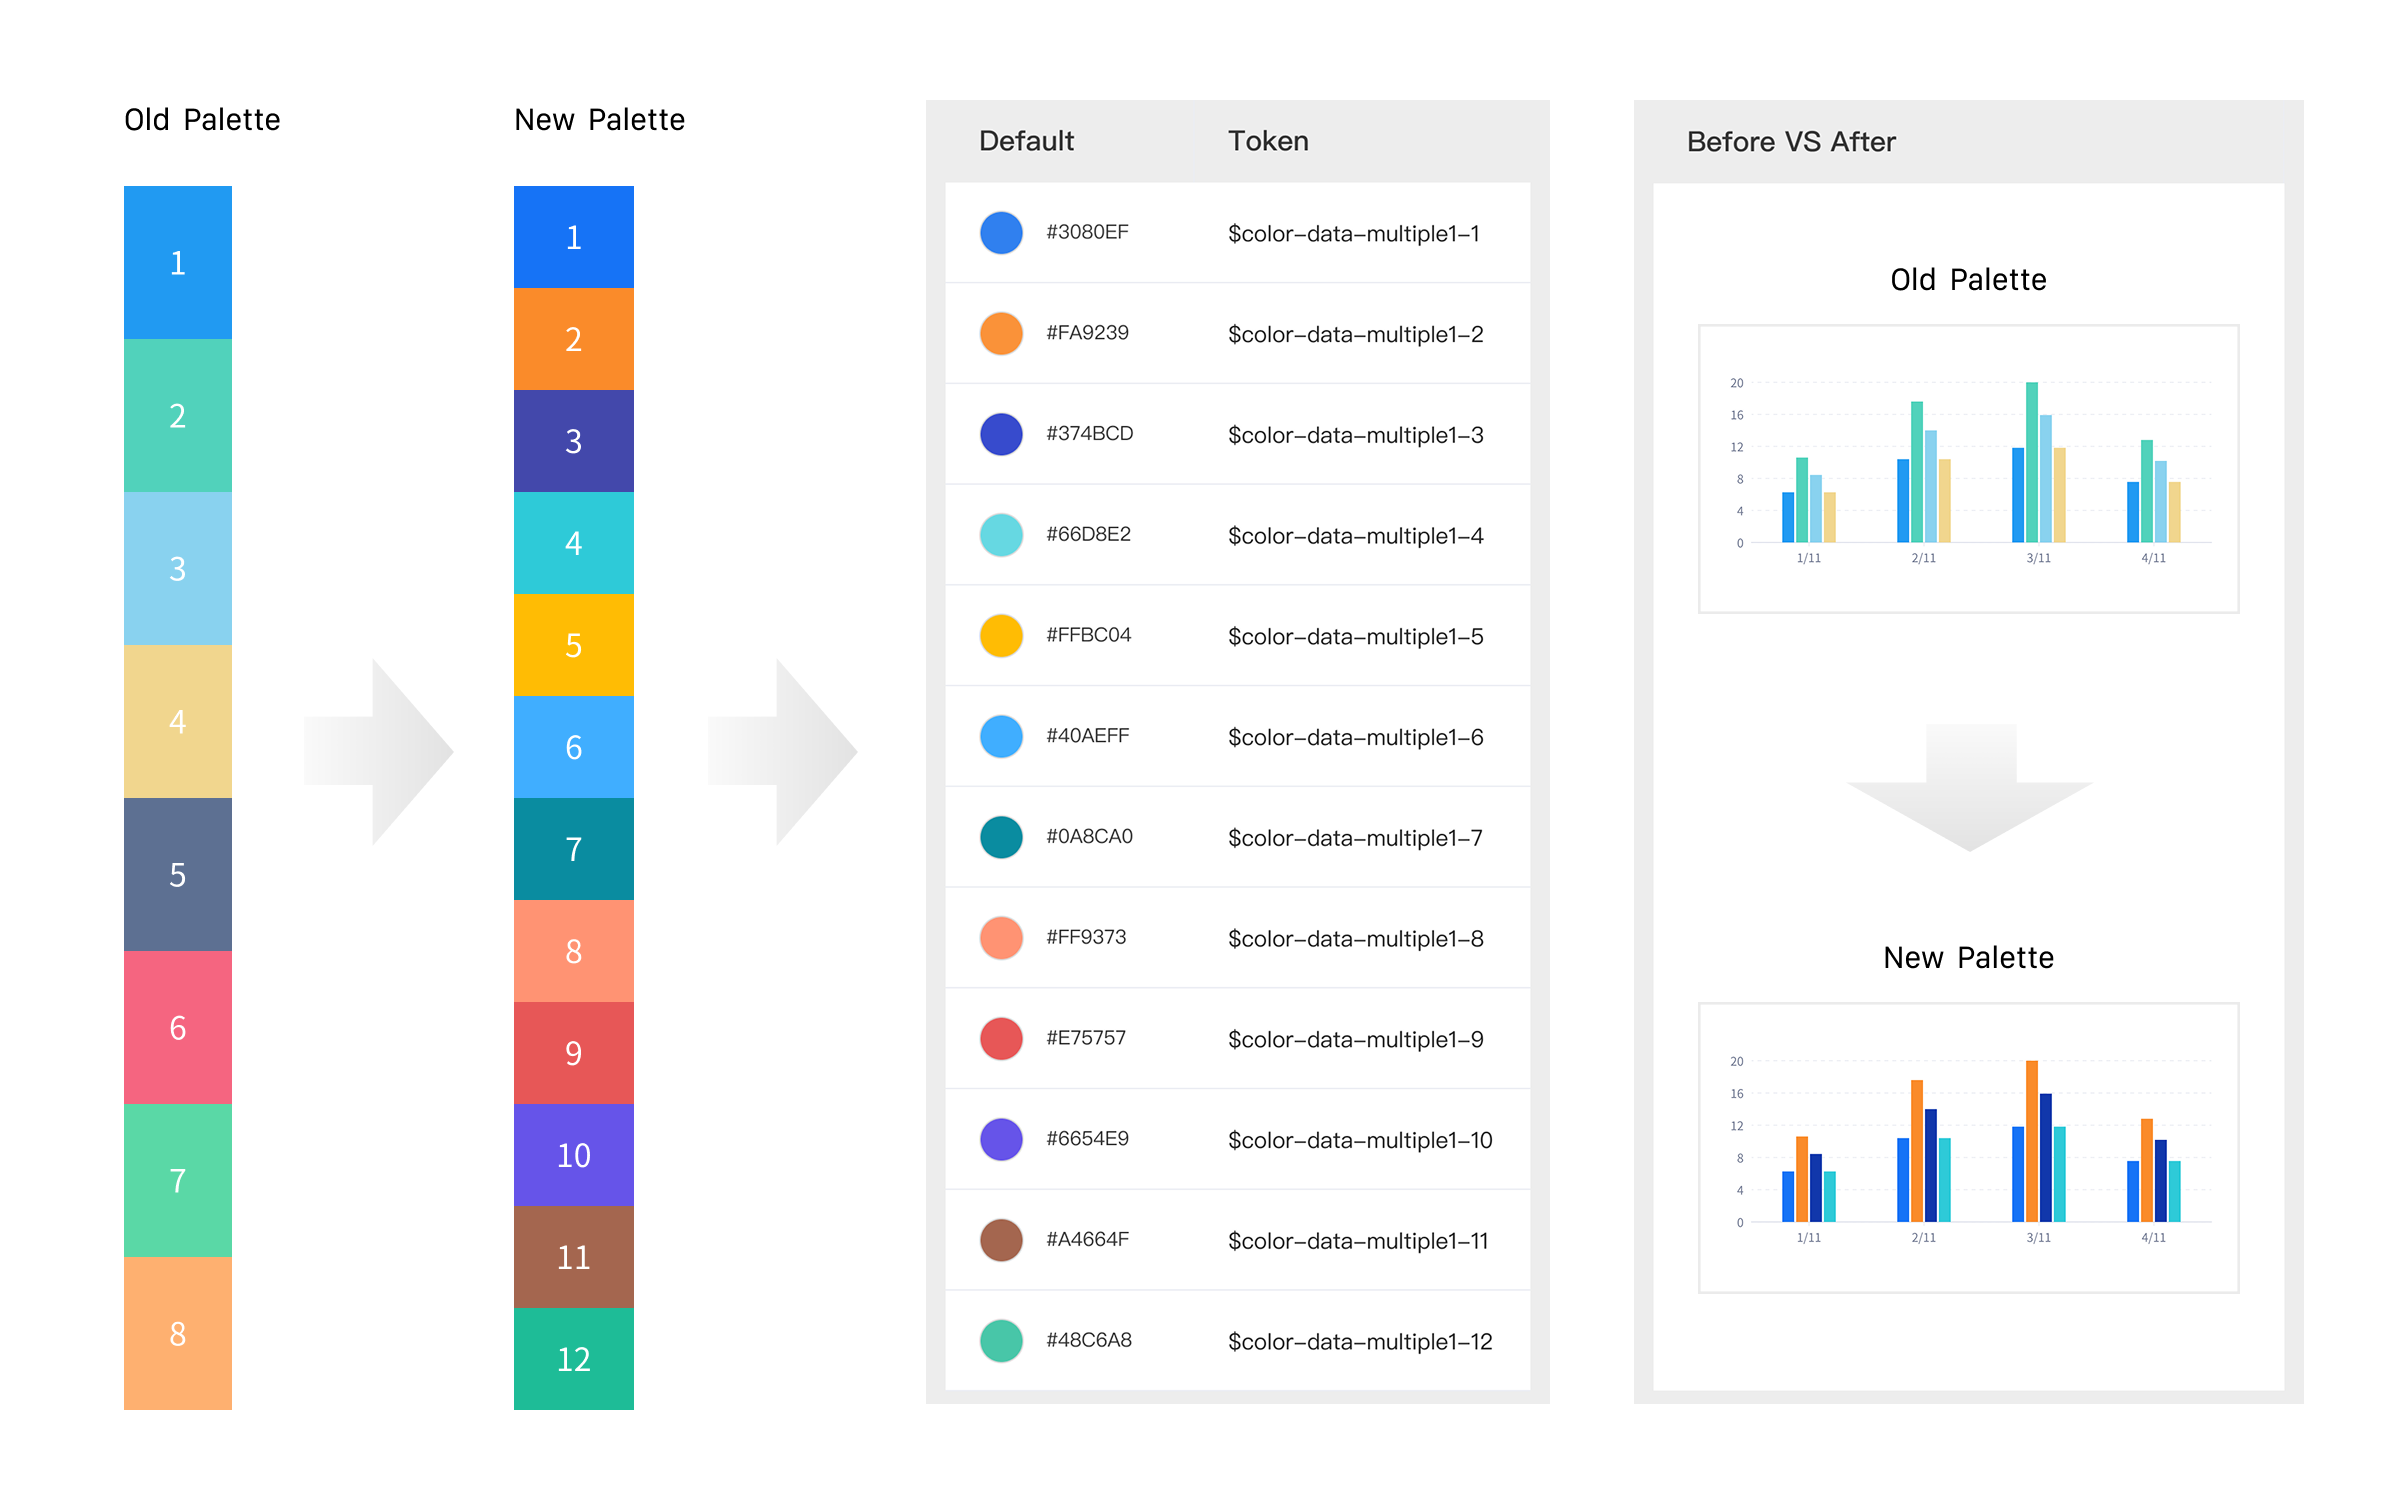2400x1510 pixels.
Task: Select old palette pink block 6
Action: [x=178, y=1028]
